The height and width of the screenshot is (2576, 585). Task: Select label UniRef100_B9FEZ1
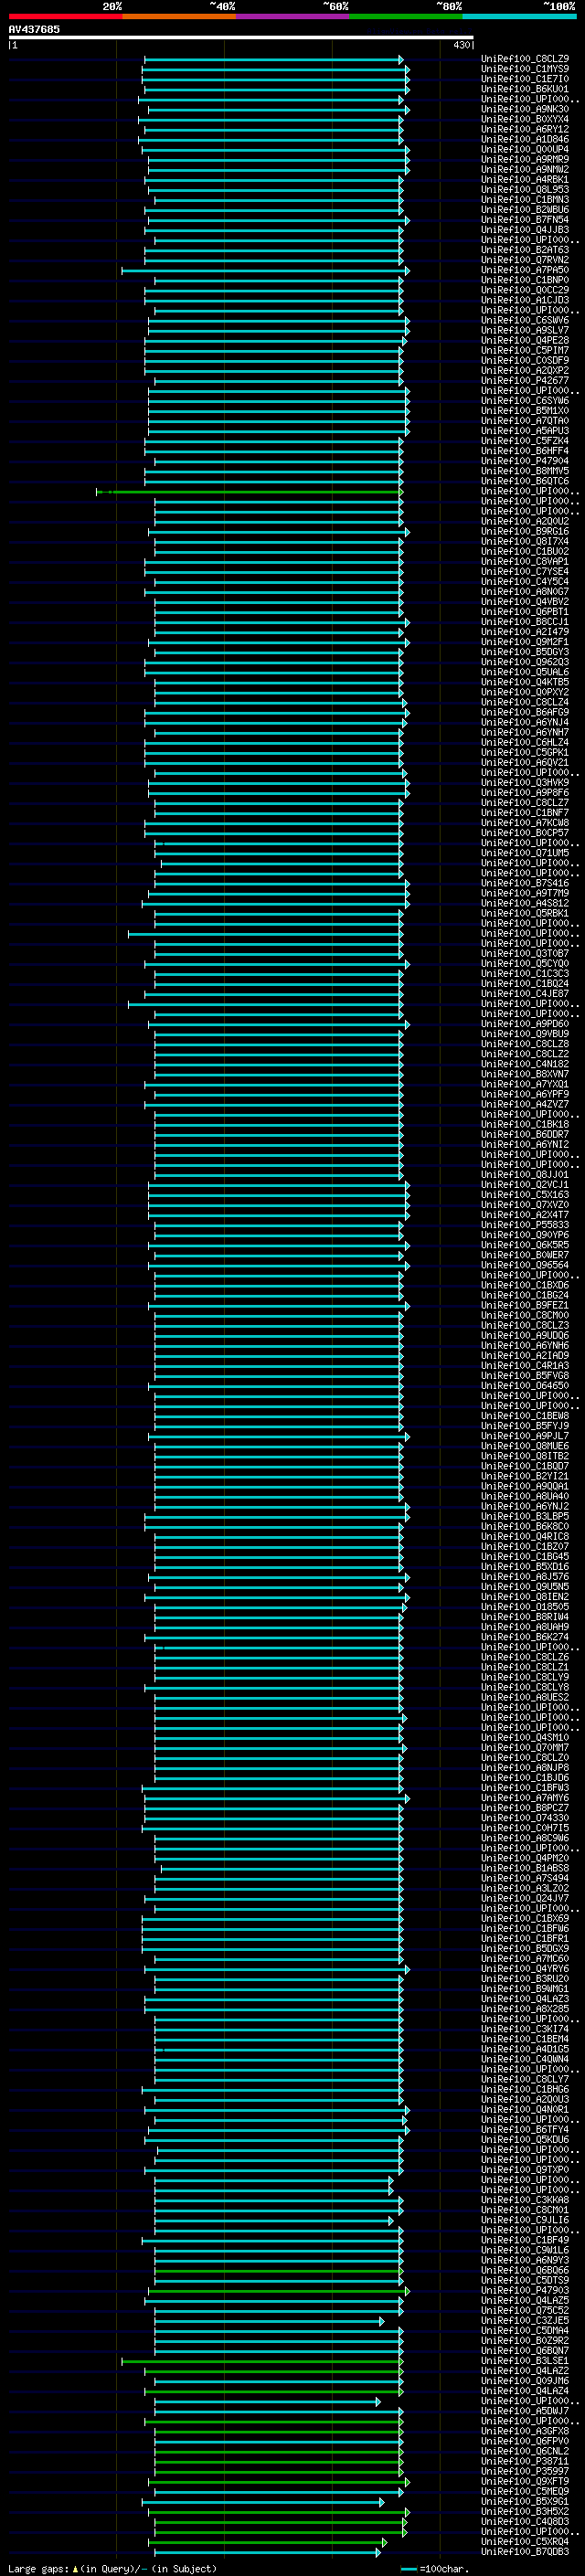point(525,1305)
